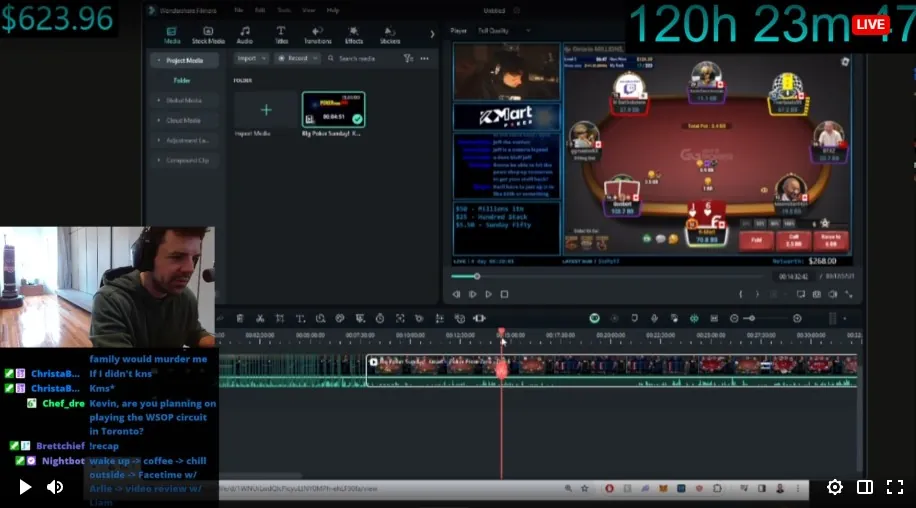Toggle theater mode in stream player

[865, 487]
